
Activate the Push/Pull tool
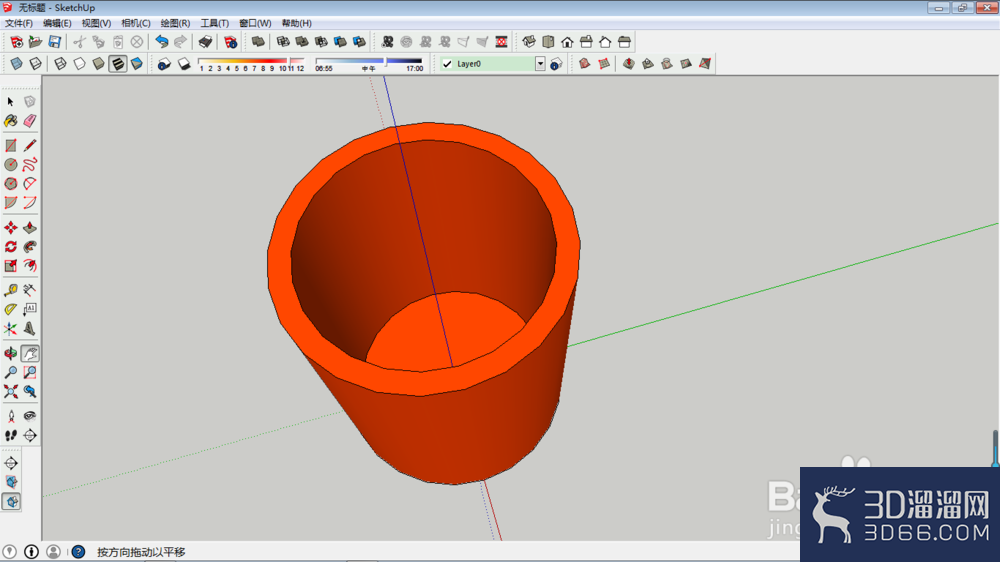point(30,228)
